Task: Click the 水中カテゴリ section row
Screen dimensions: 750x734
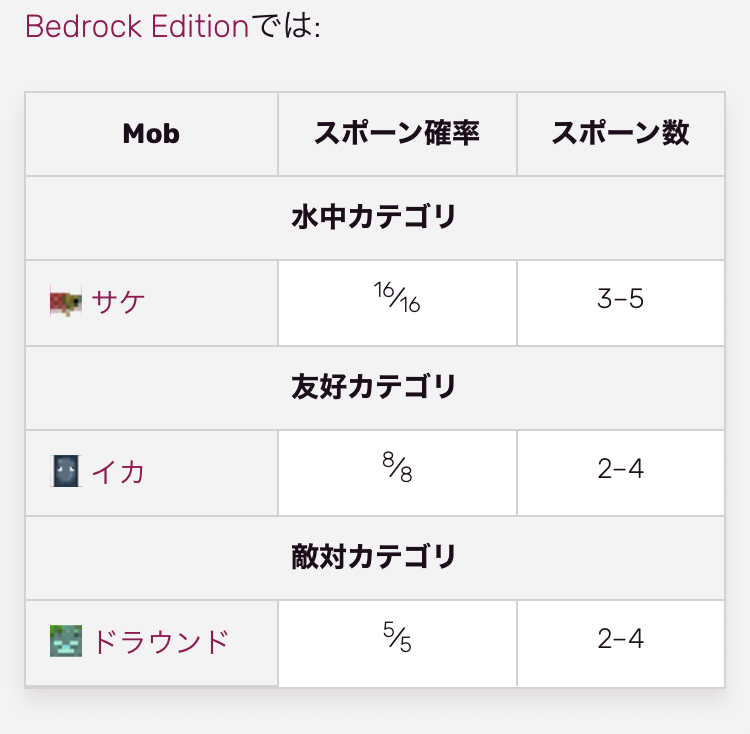Action: coord(374,217)
